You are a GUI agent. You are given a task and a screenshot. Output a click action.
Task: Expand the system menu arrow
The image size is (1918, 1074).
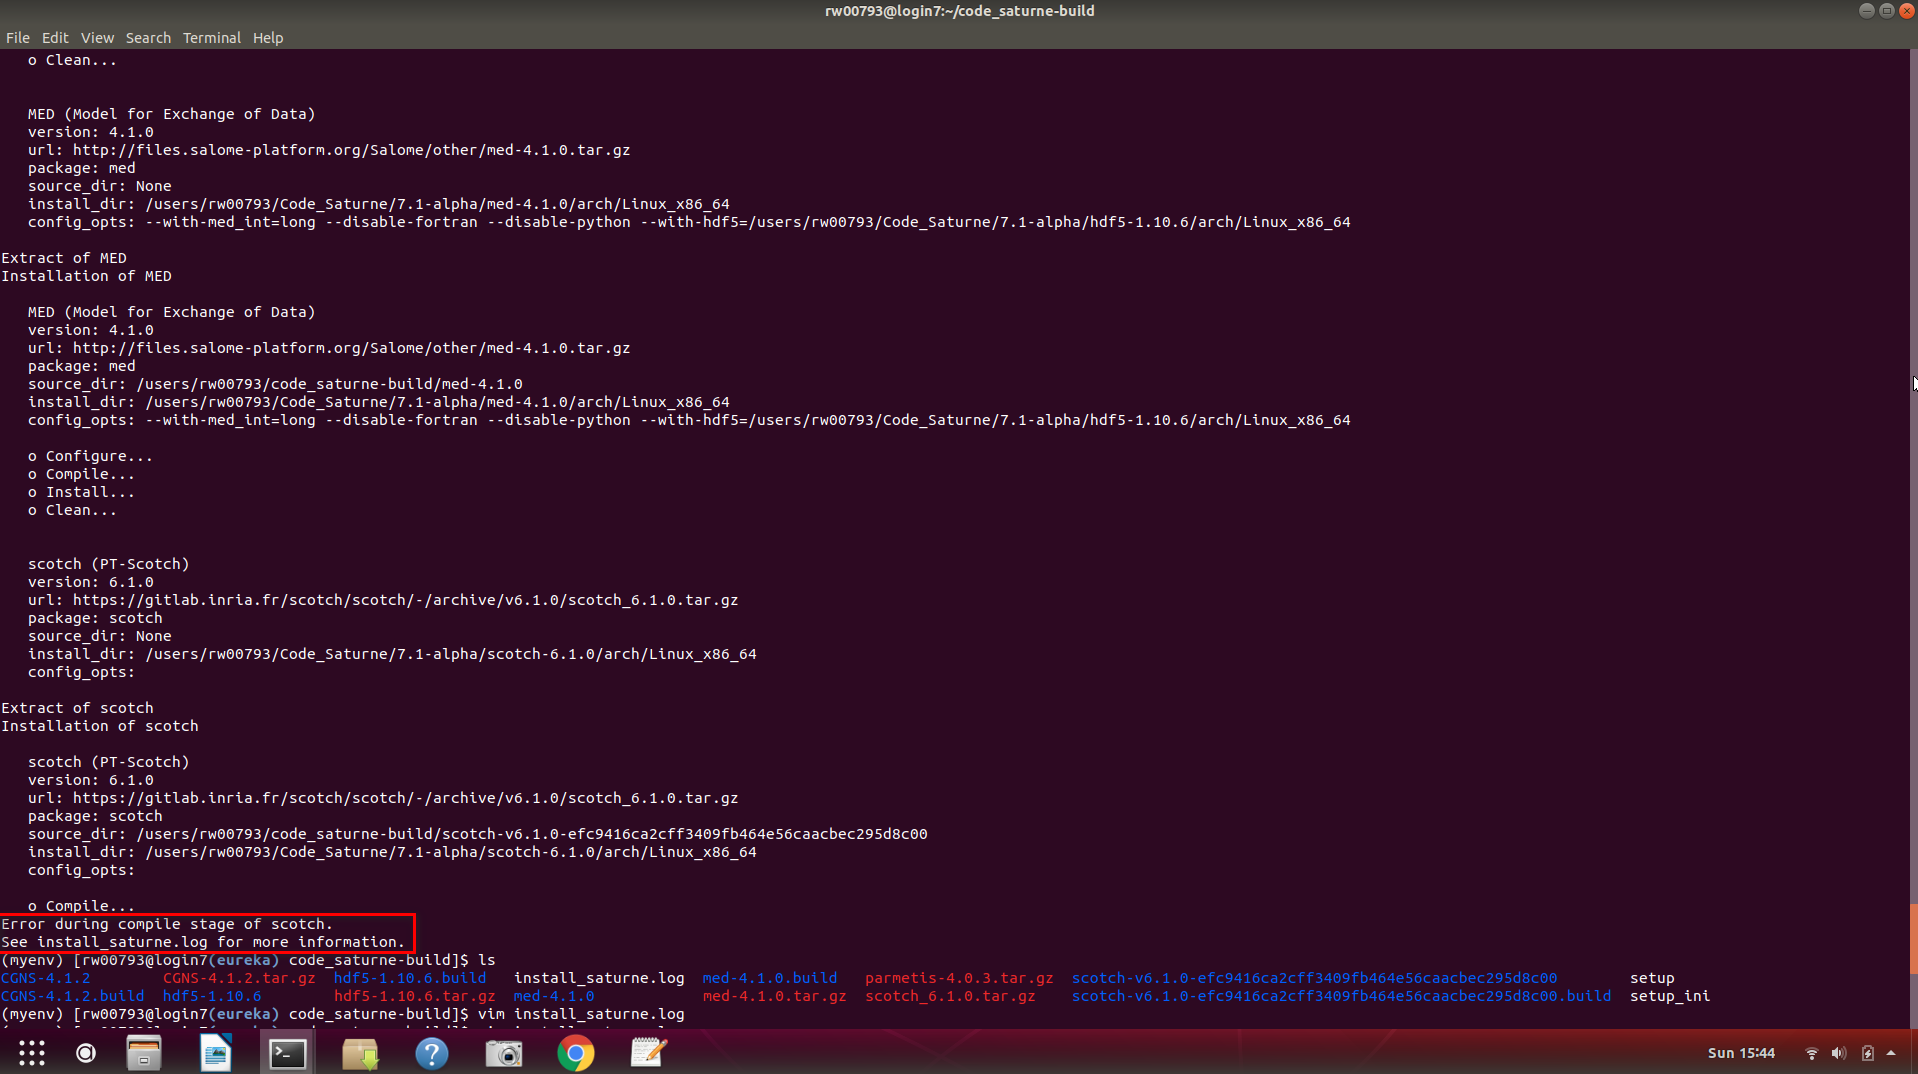point(1891,1053)
